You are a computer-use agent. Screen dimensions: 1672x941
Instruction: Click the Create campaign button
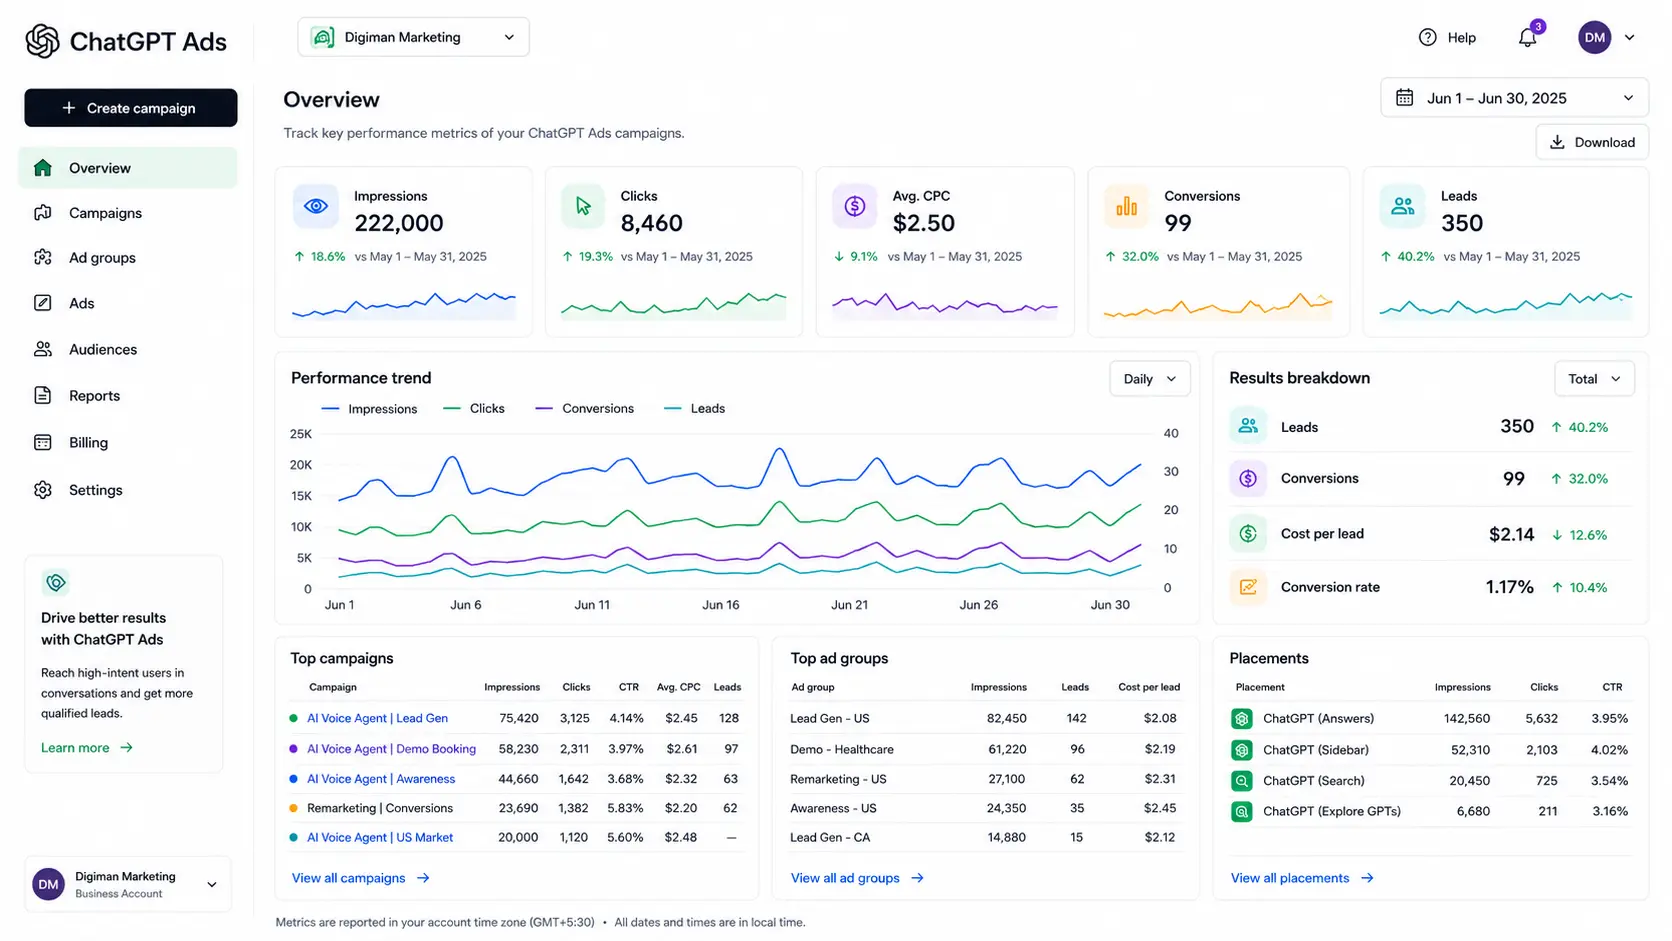[131, 108]
